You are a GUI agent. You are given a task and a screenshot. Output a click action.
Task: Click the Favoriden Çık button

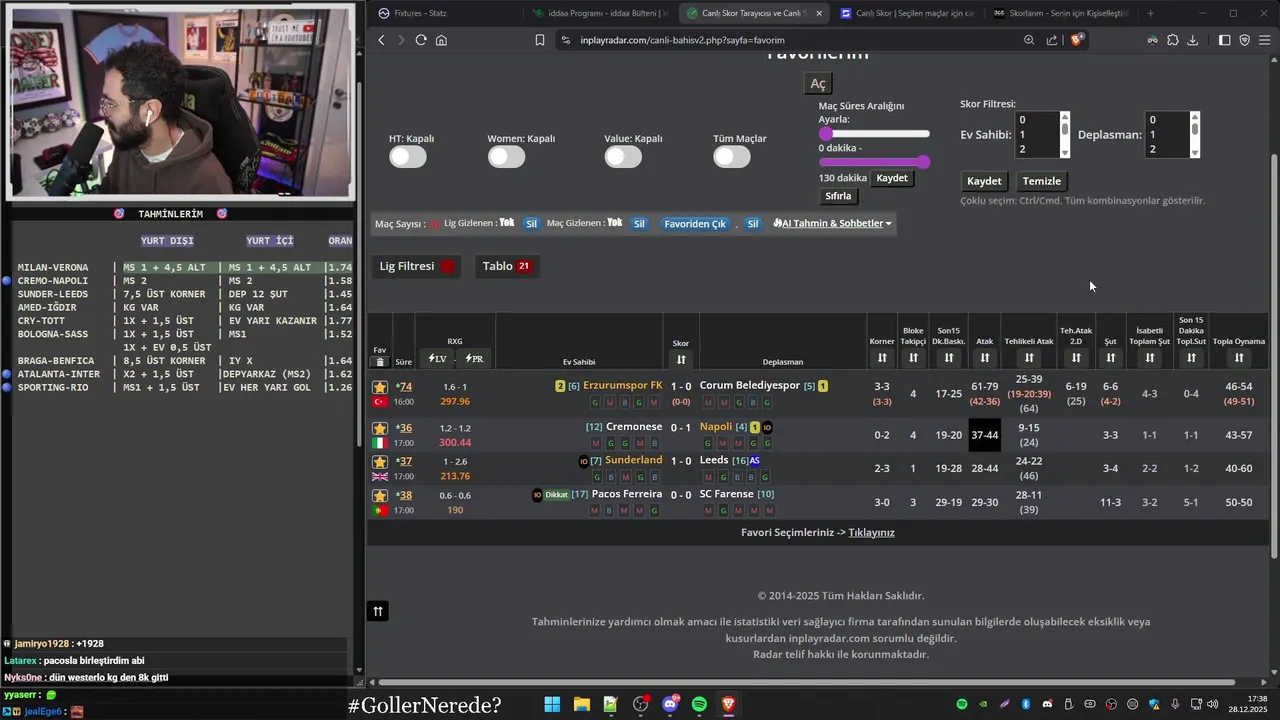click(695, 224)
